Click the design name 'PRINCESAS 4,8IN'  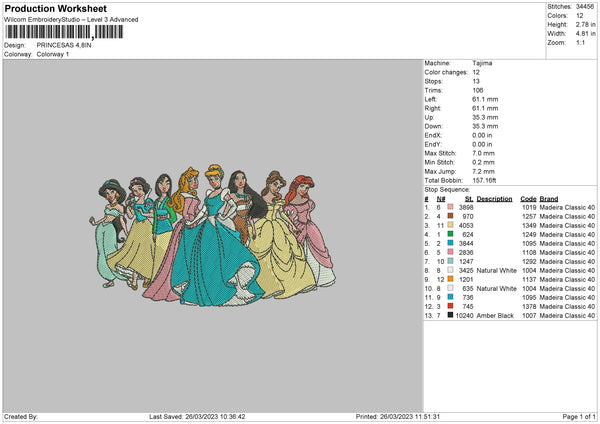coord(64,45)
